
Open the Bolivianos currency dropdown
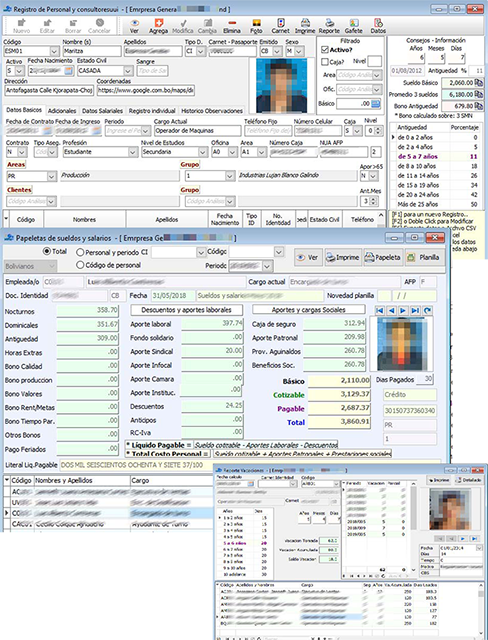coord(52,266)
